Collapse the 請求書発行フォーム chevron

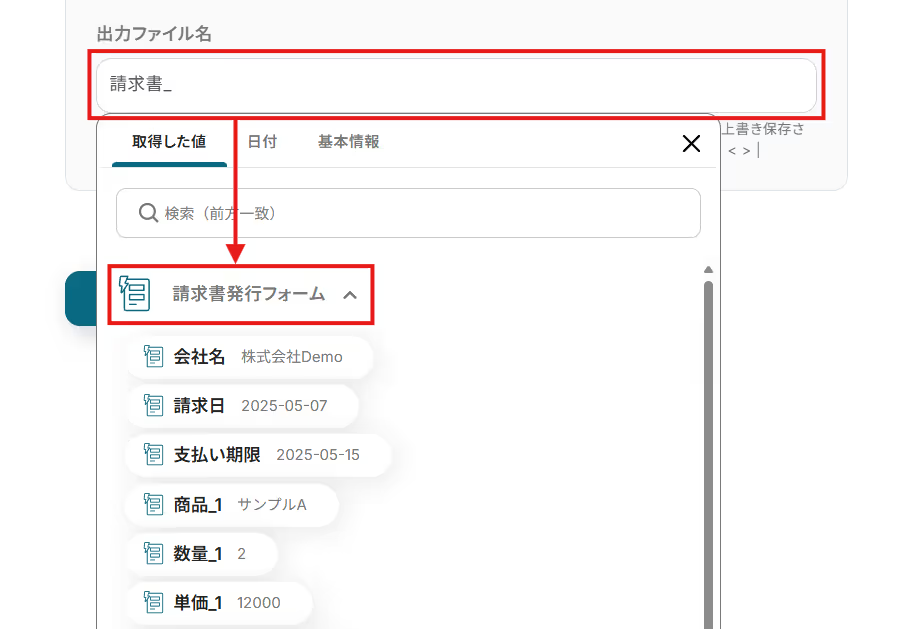[x=350, y=295]
